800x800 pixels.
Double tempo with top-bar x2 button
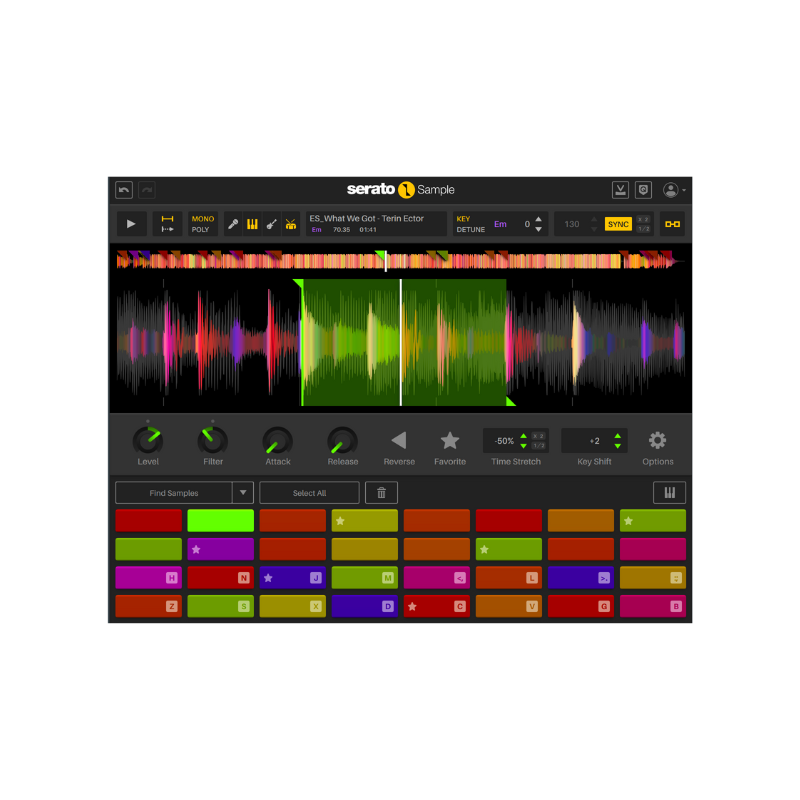(643, 219)
